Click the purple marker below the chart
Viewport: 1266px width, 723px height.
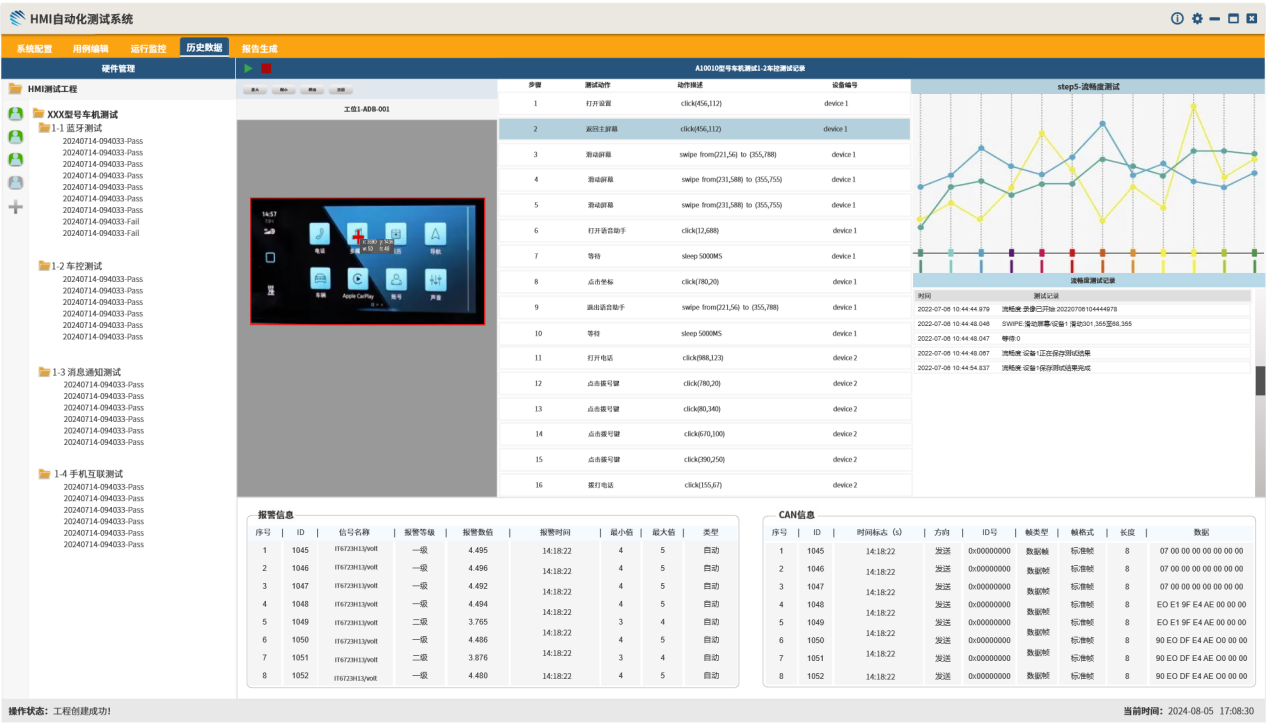[x=1011, y=254]
